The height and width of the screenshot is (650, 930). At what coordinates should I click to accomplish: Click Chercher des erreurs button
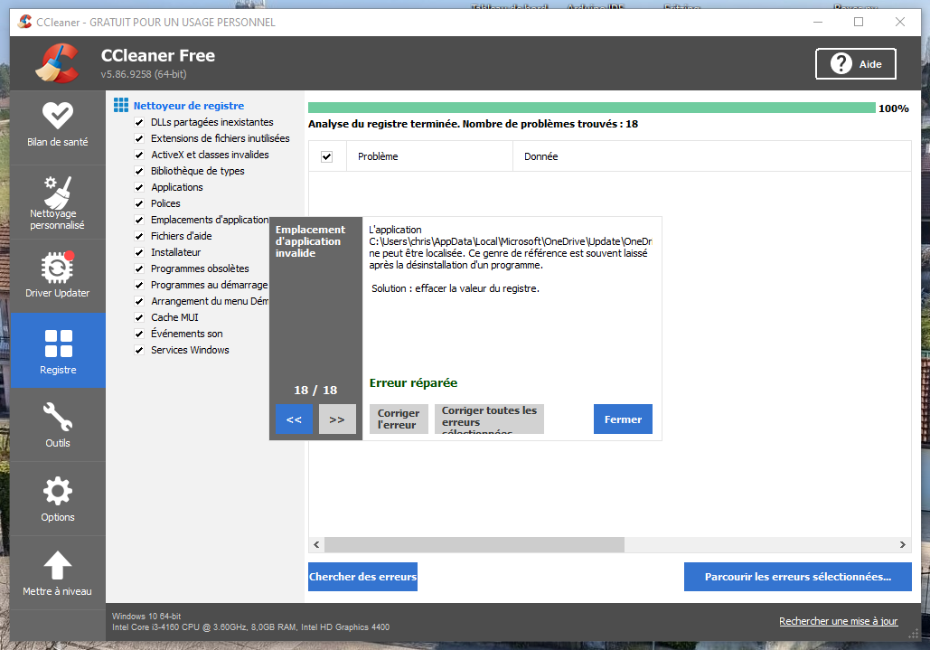[x=362, y=576]
